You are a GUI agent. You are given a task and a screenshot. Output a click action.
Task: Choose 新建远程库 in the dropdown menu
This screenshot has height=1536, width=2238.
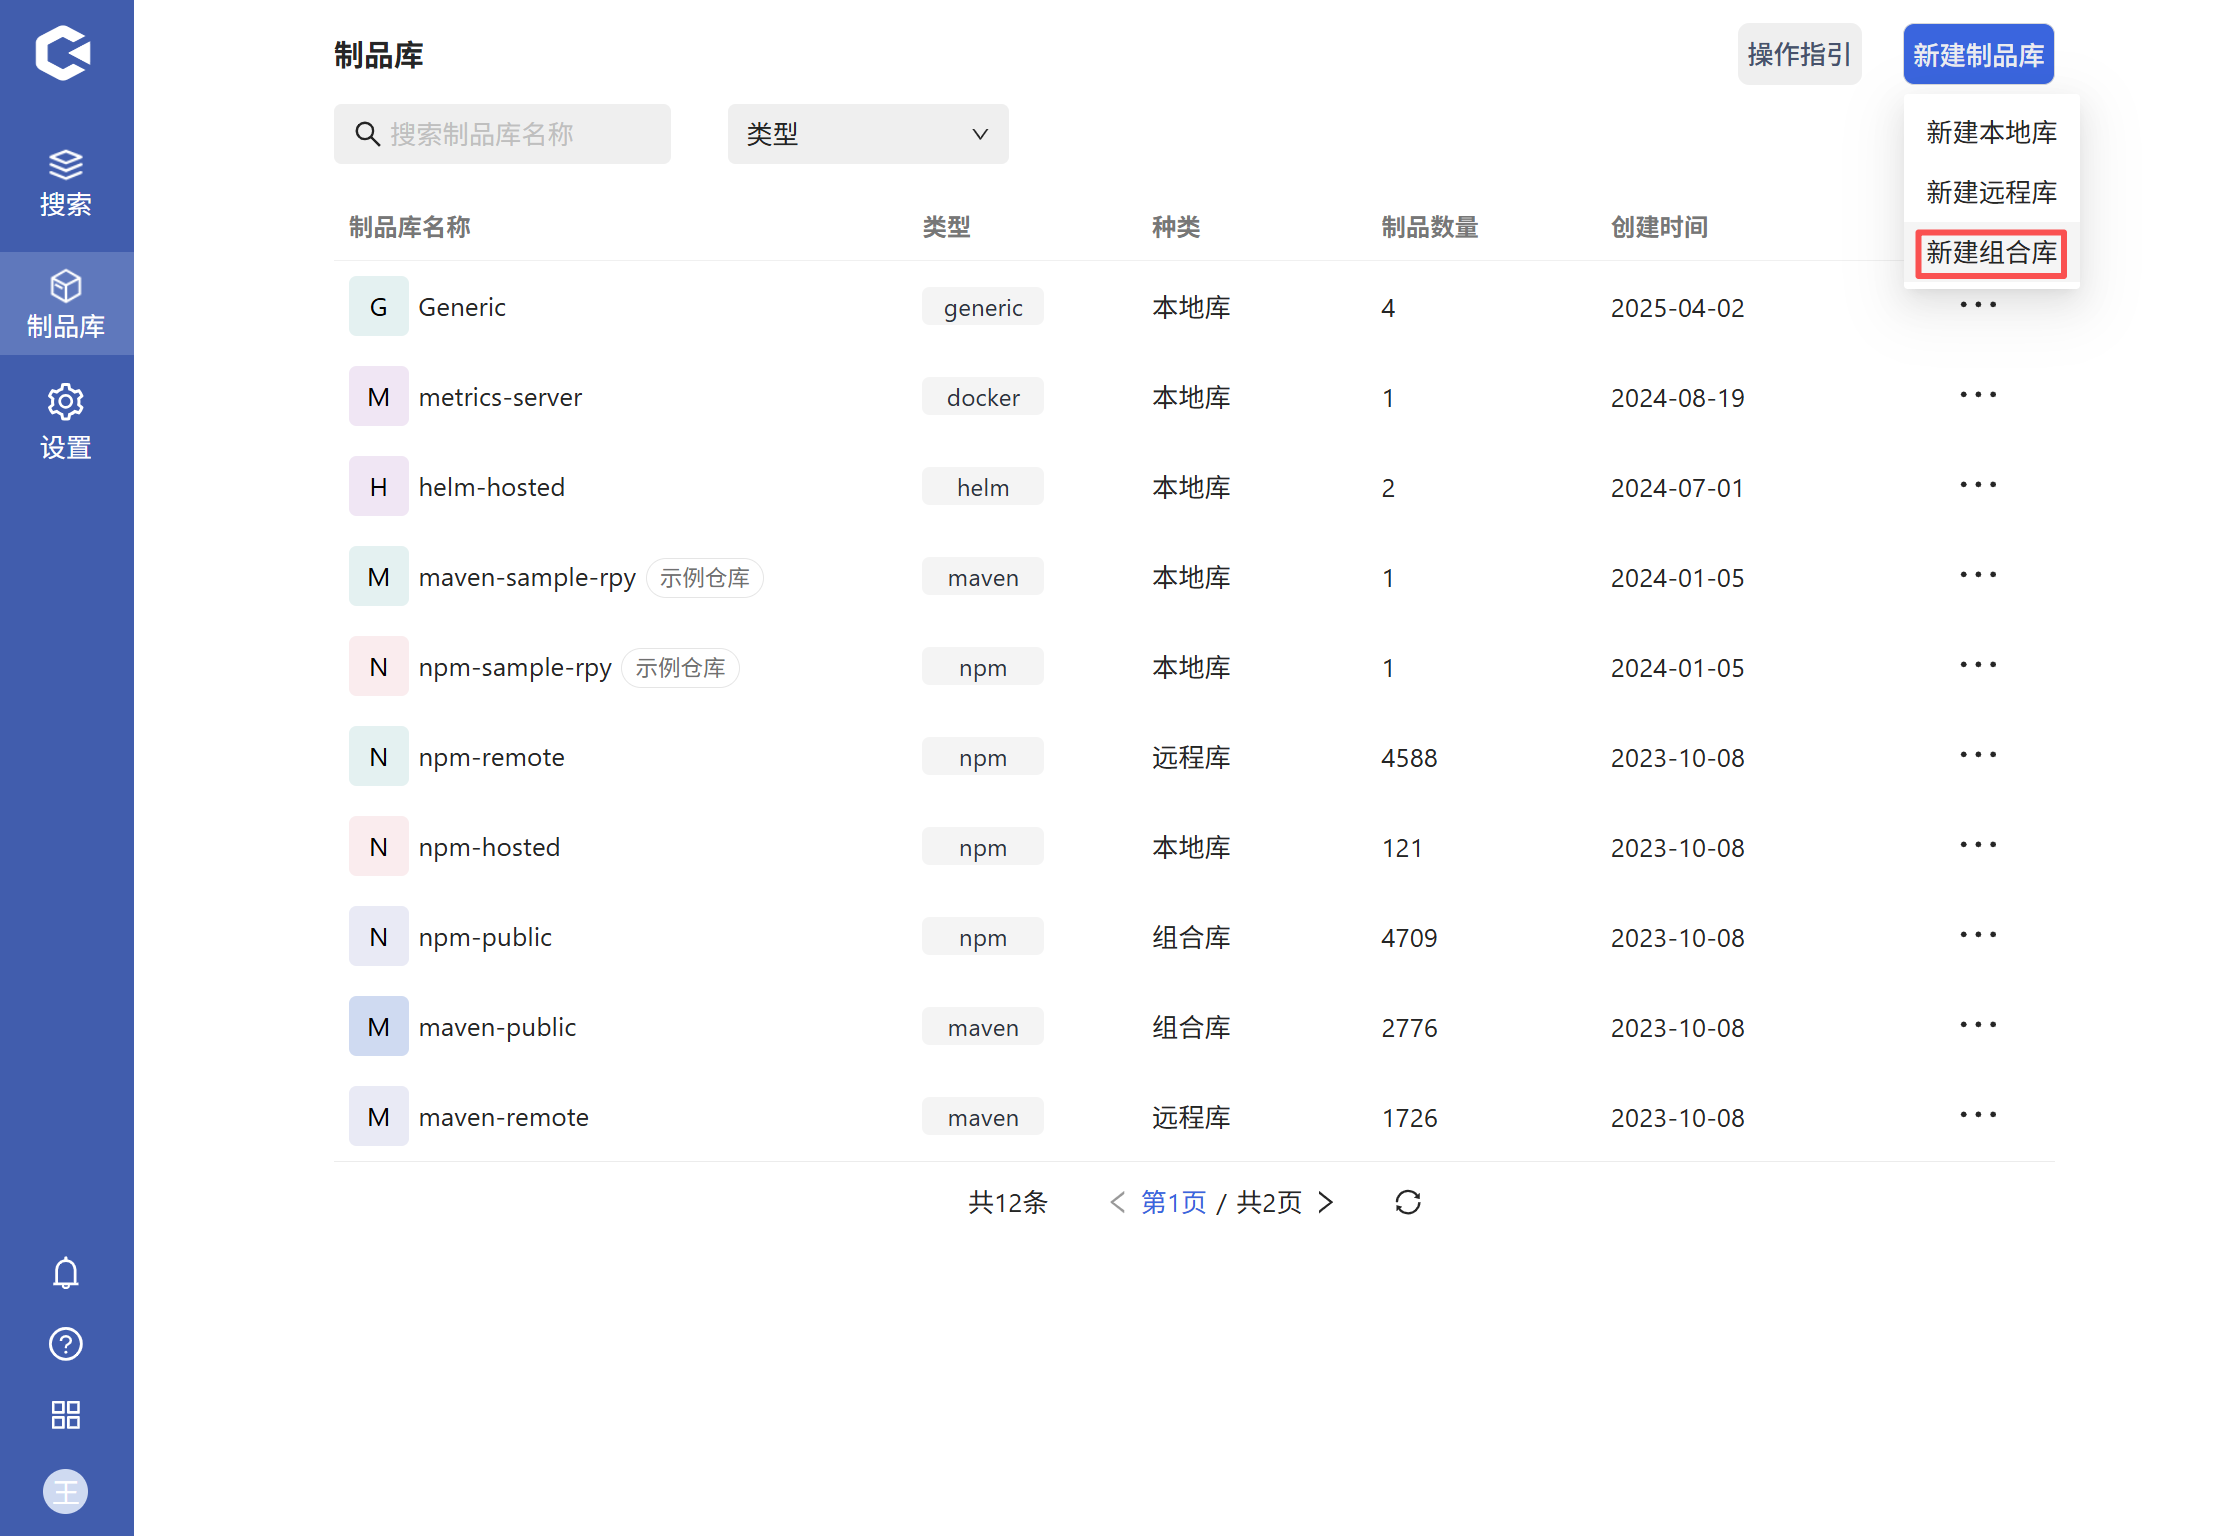pyautogui.click(x=1991, y=192)
